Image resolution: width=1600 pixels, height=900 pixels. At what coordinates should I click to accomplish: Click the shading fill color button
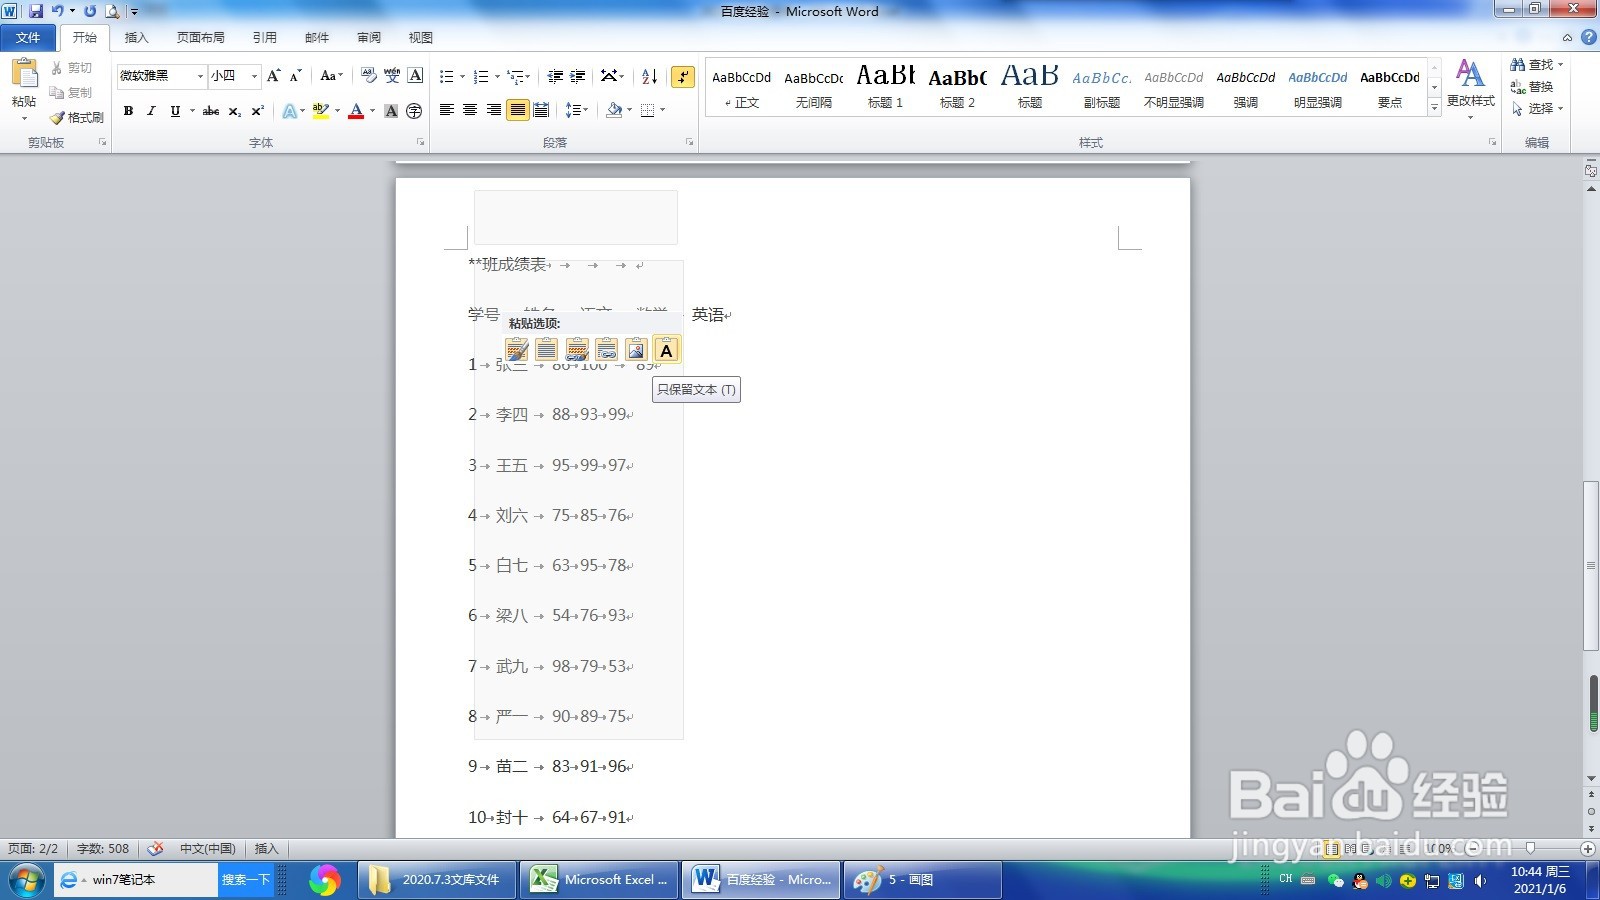coord(615,110)
